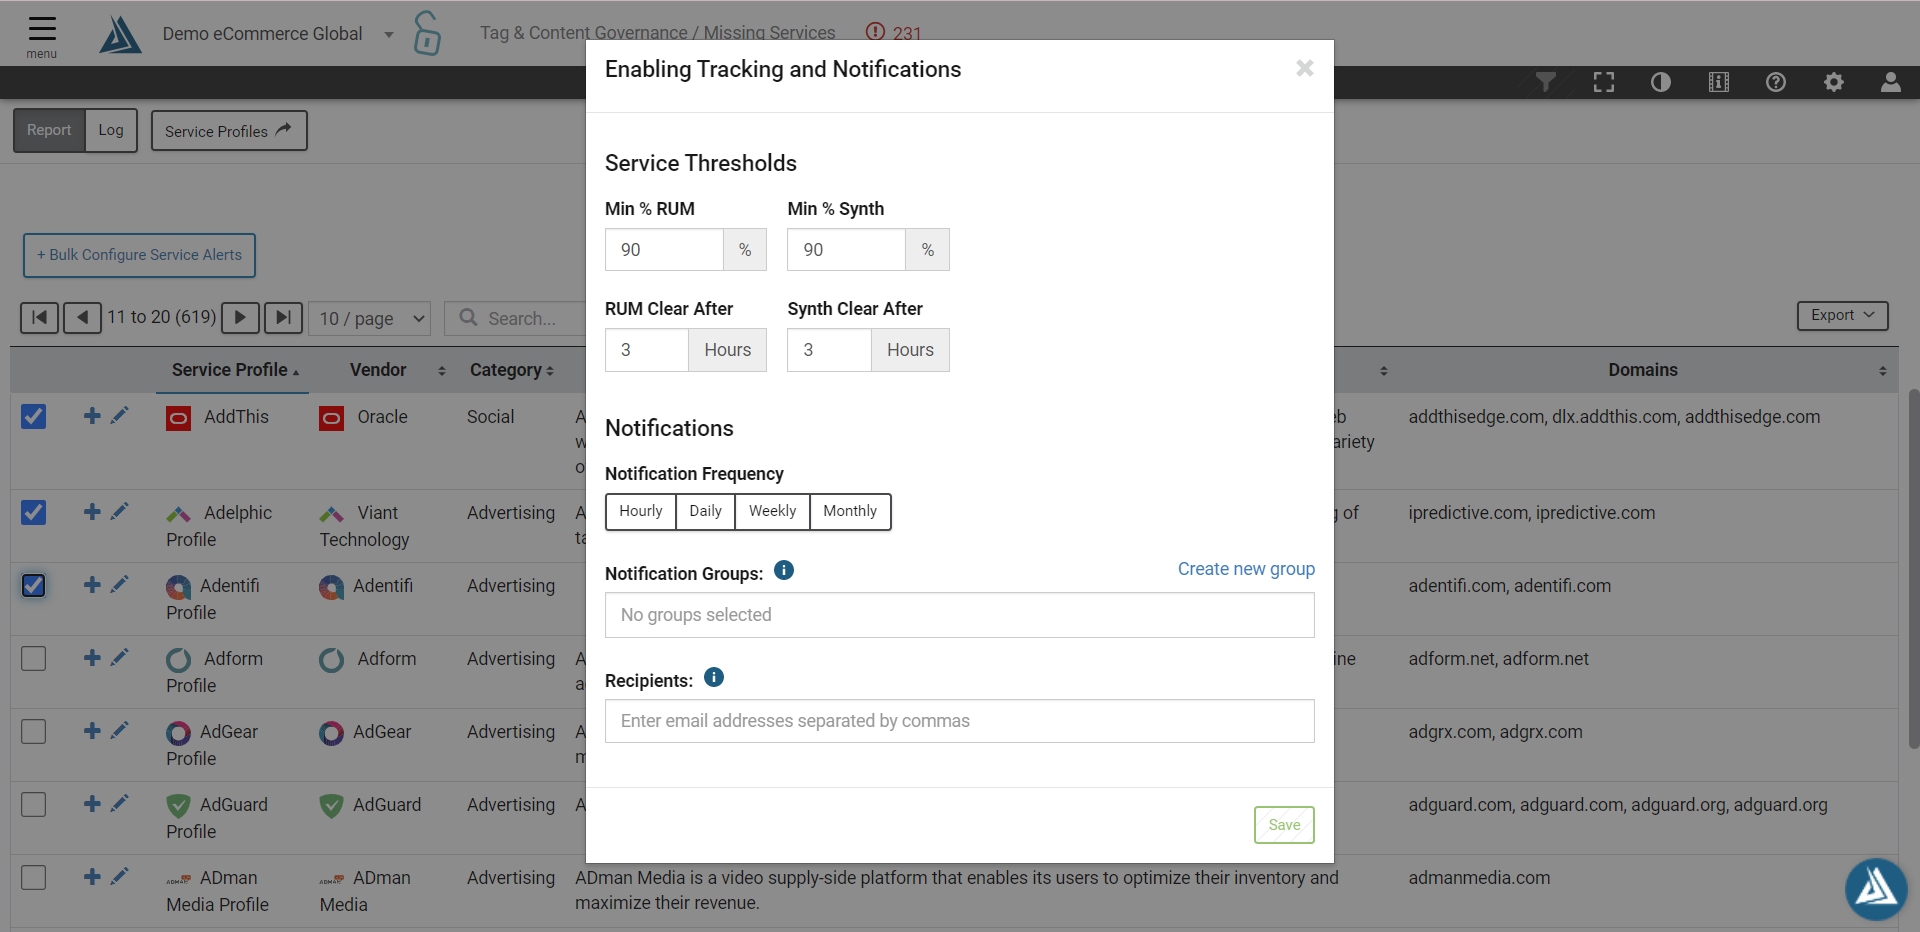Click the plus icon for Adelphic row

point(92,512)
